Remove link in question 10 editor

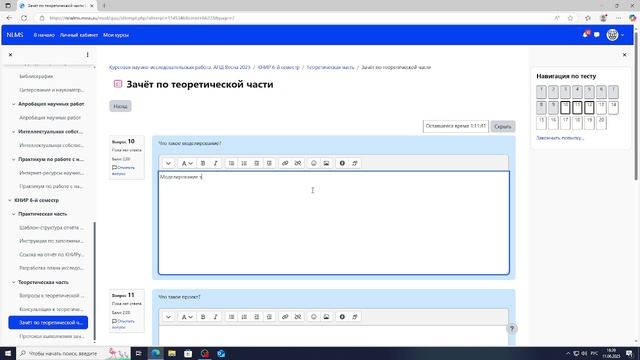pos(298,163)
